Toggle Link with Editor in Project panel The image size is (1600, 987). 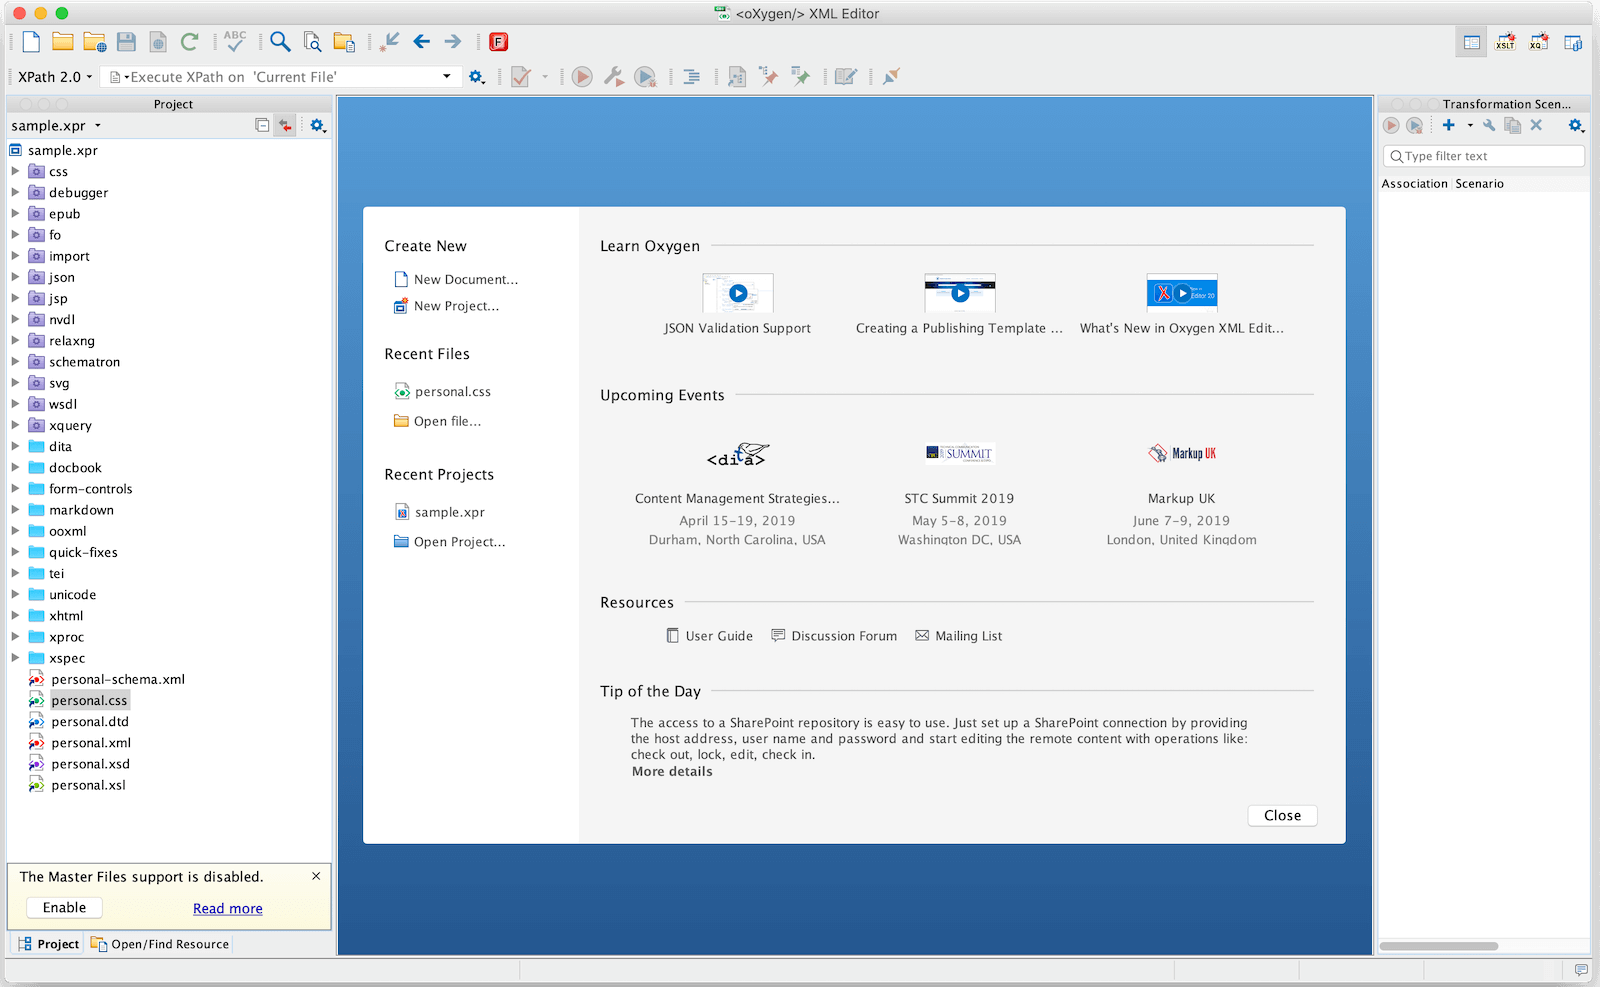[285, 125]
